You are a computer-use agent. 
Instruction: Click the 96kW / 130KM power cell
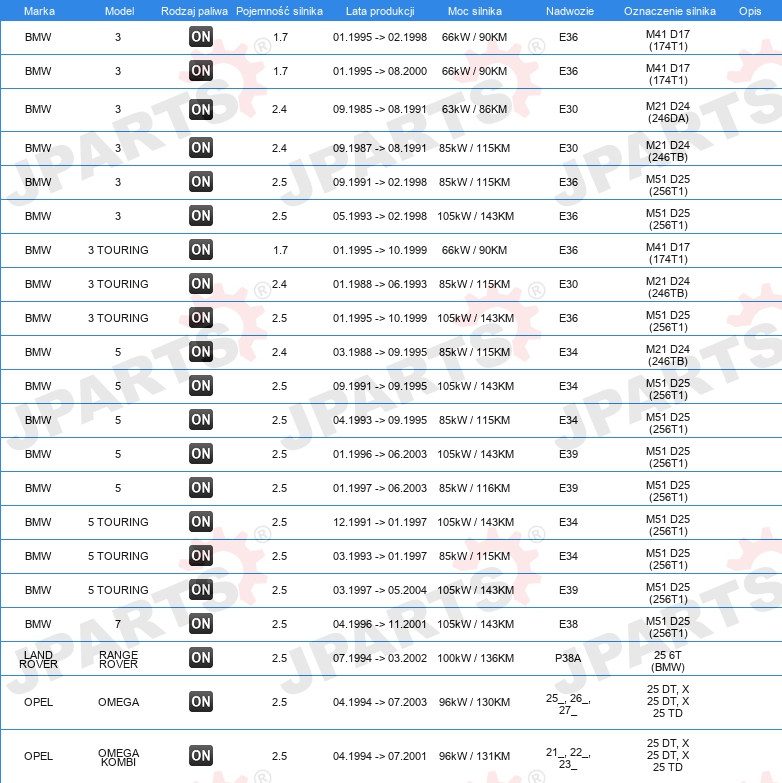tap(474, 702)
